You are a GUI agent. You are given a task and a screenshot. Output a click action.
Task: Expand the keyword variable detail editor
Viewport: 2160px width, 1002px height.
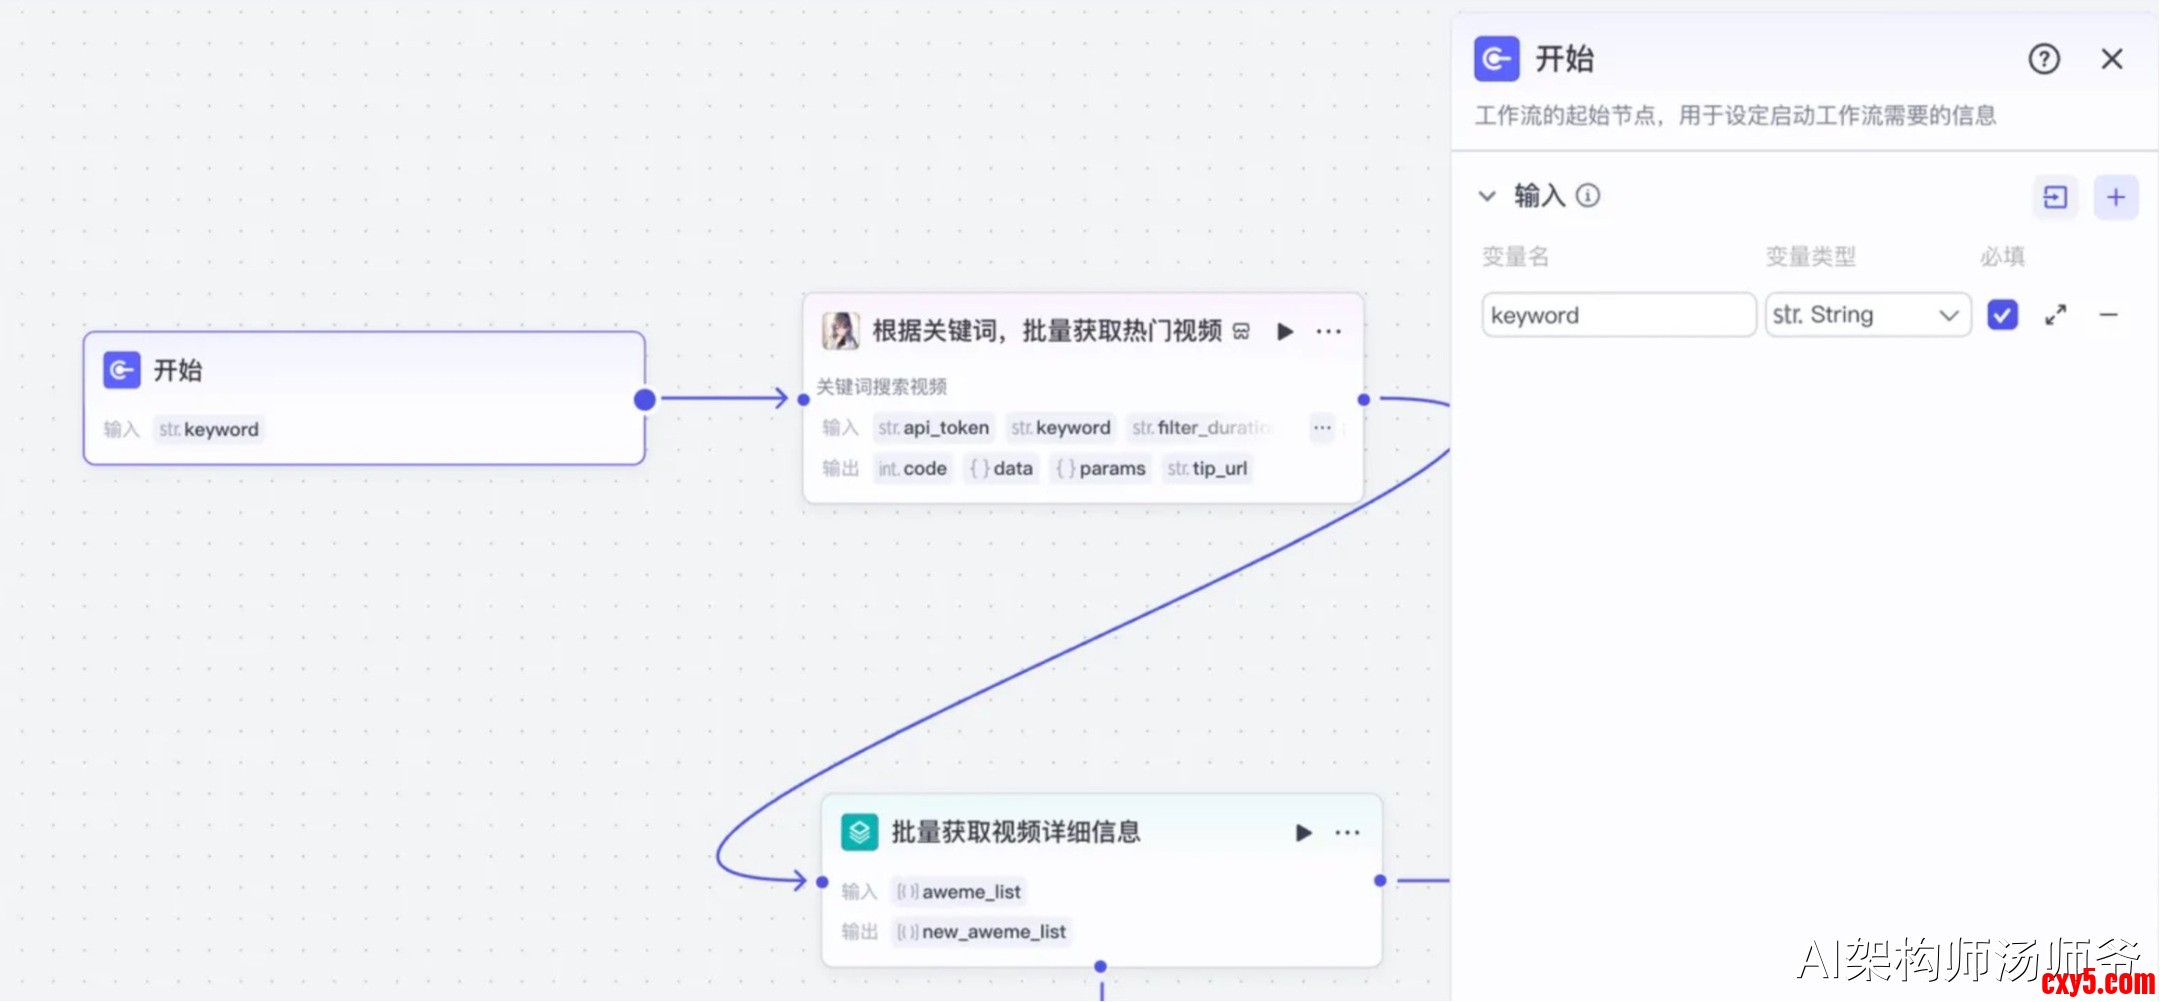point(2055,315)
